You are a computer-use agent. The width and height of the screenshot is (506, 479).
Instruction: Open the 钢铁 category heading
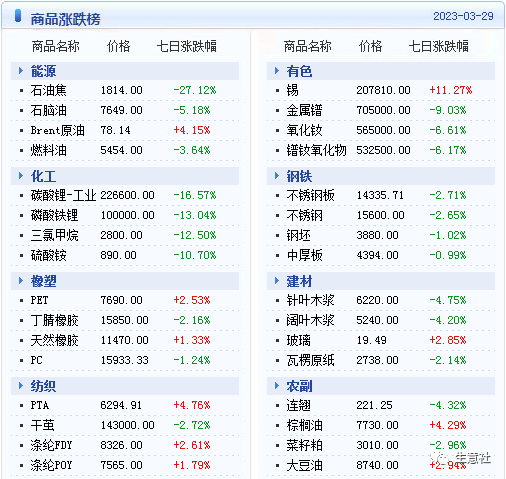pyautogui.click(x=299, y=176)
